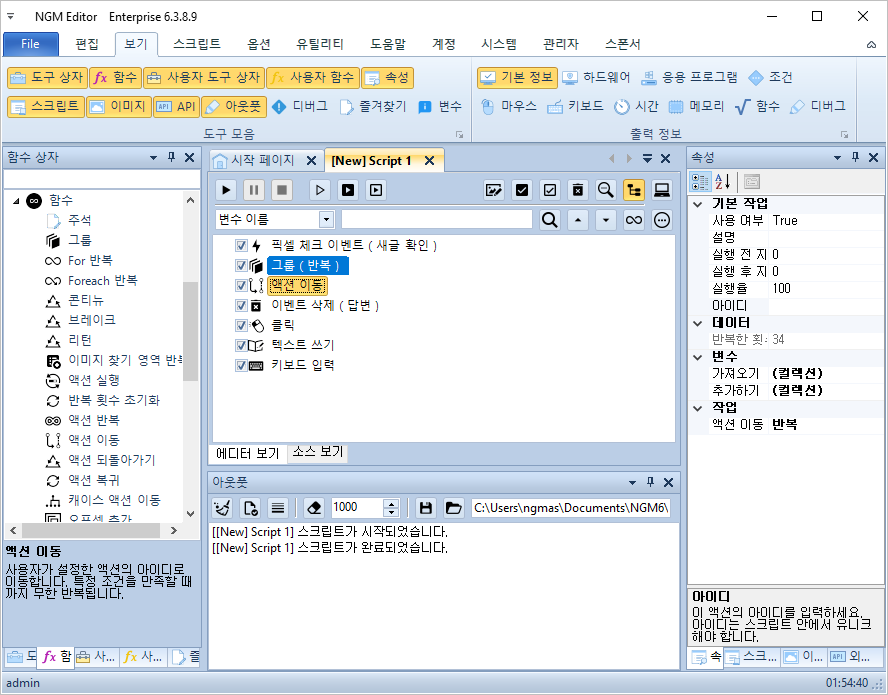Collapse the ribbon with the top-right arrow

[872, 44]
